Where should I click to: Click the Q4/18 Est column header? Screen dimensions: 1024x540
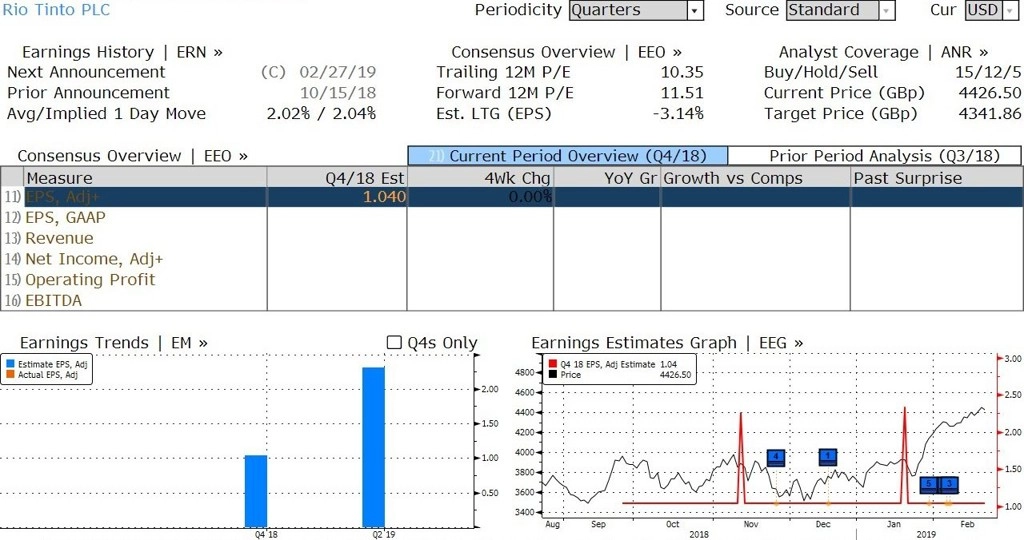tap(337, 178)
